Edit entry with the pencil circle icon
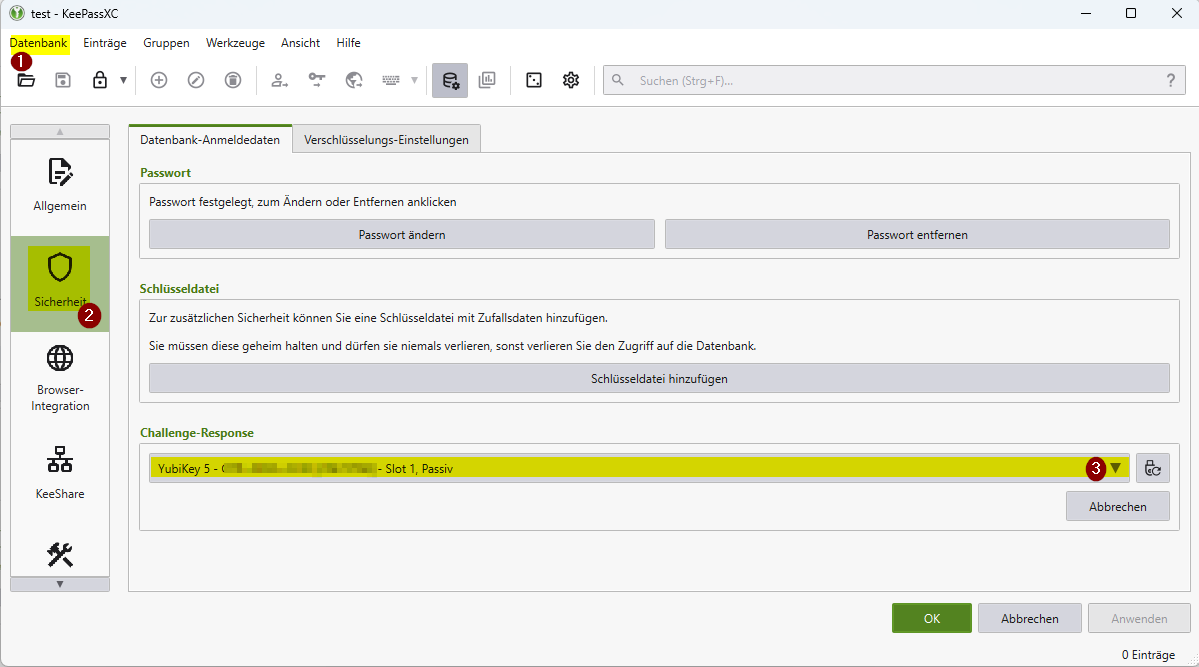Screen dimensions: 1199x667 coord(196,80)
